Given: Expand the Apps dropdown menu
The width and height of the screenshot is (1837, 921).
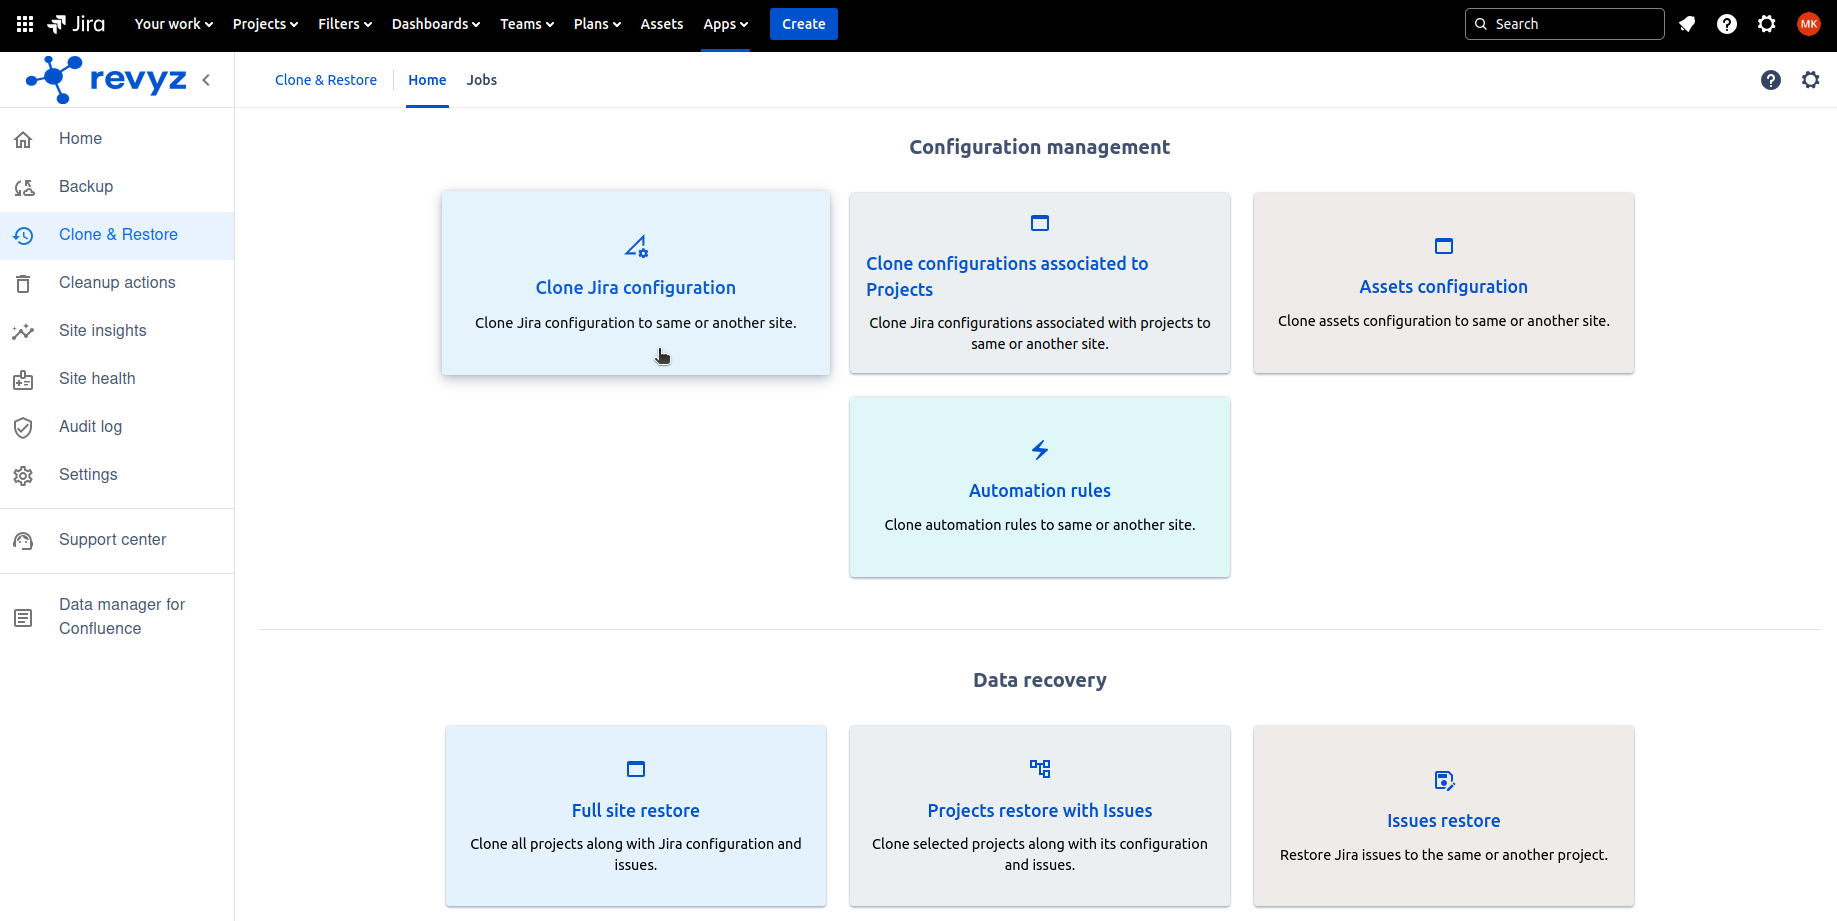Looking at the screenshot, I should point(725,24).
